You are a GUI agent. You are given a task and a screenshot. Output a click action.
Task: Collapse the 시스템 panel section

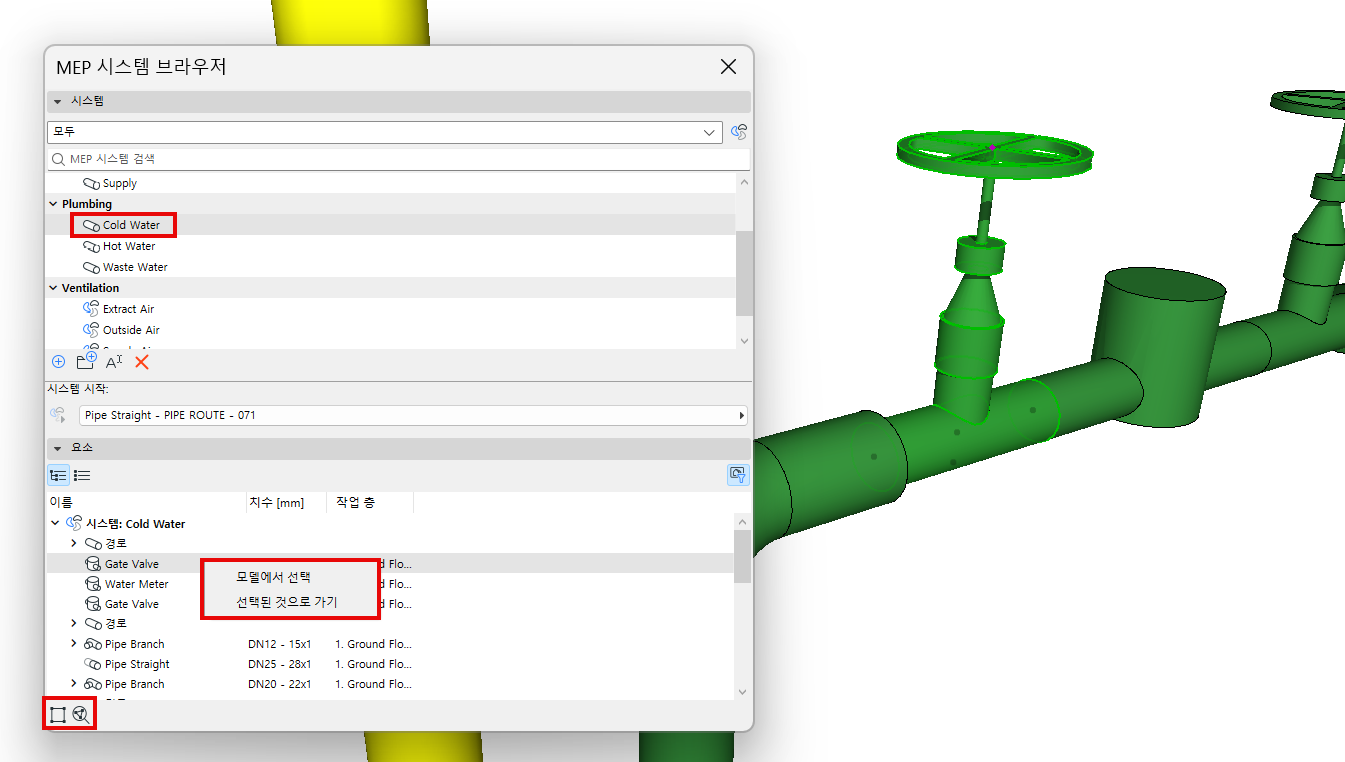[x=58, y=102]
